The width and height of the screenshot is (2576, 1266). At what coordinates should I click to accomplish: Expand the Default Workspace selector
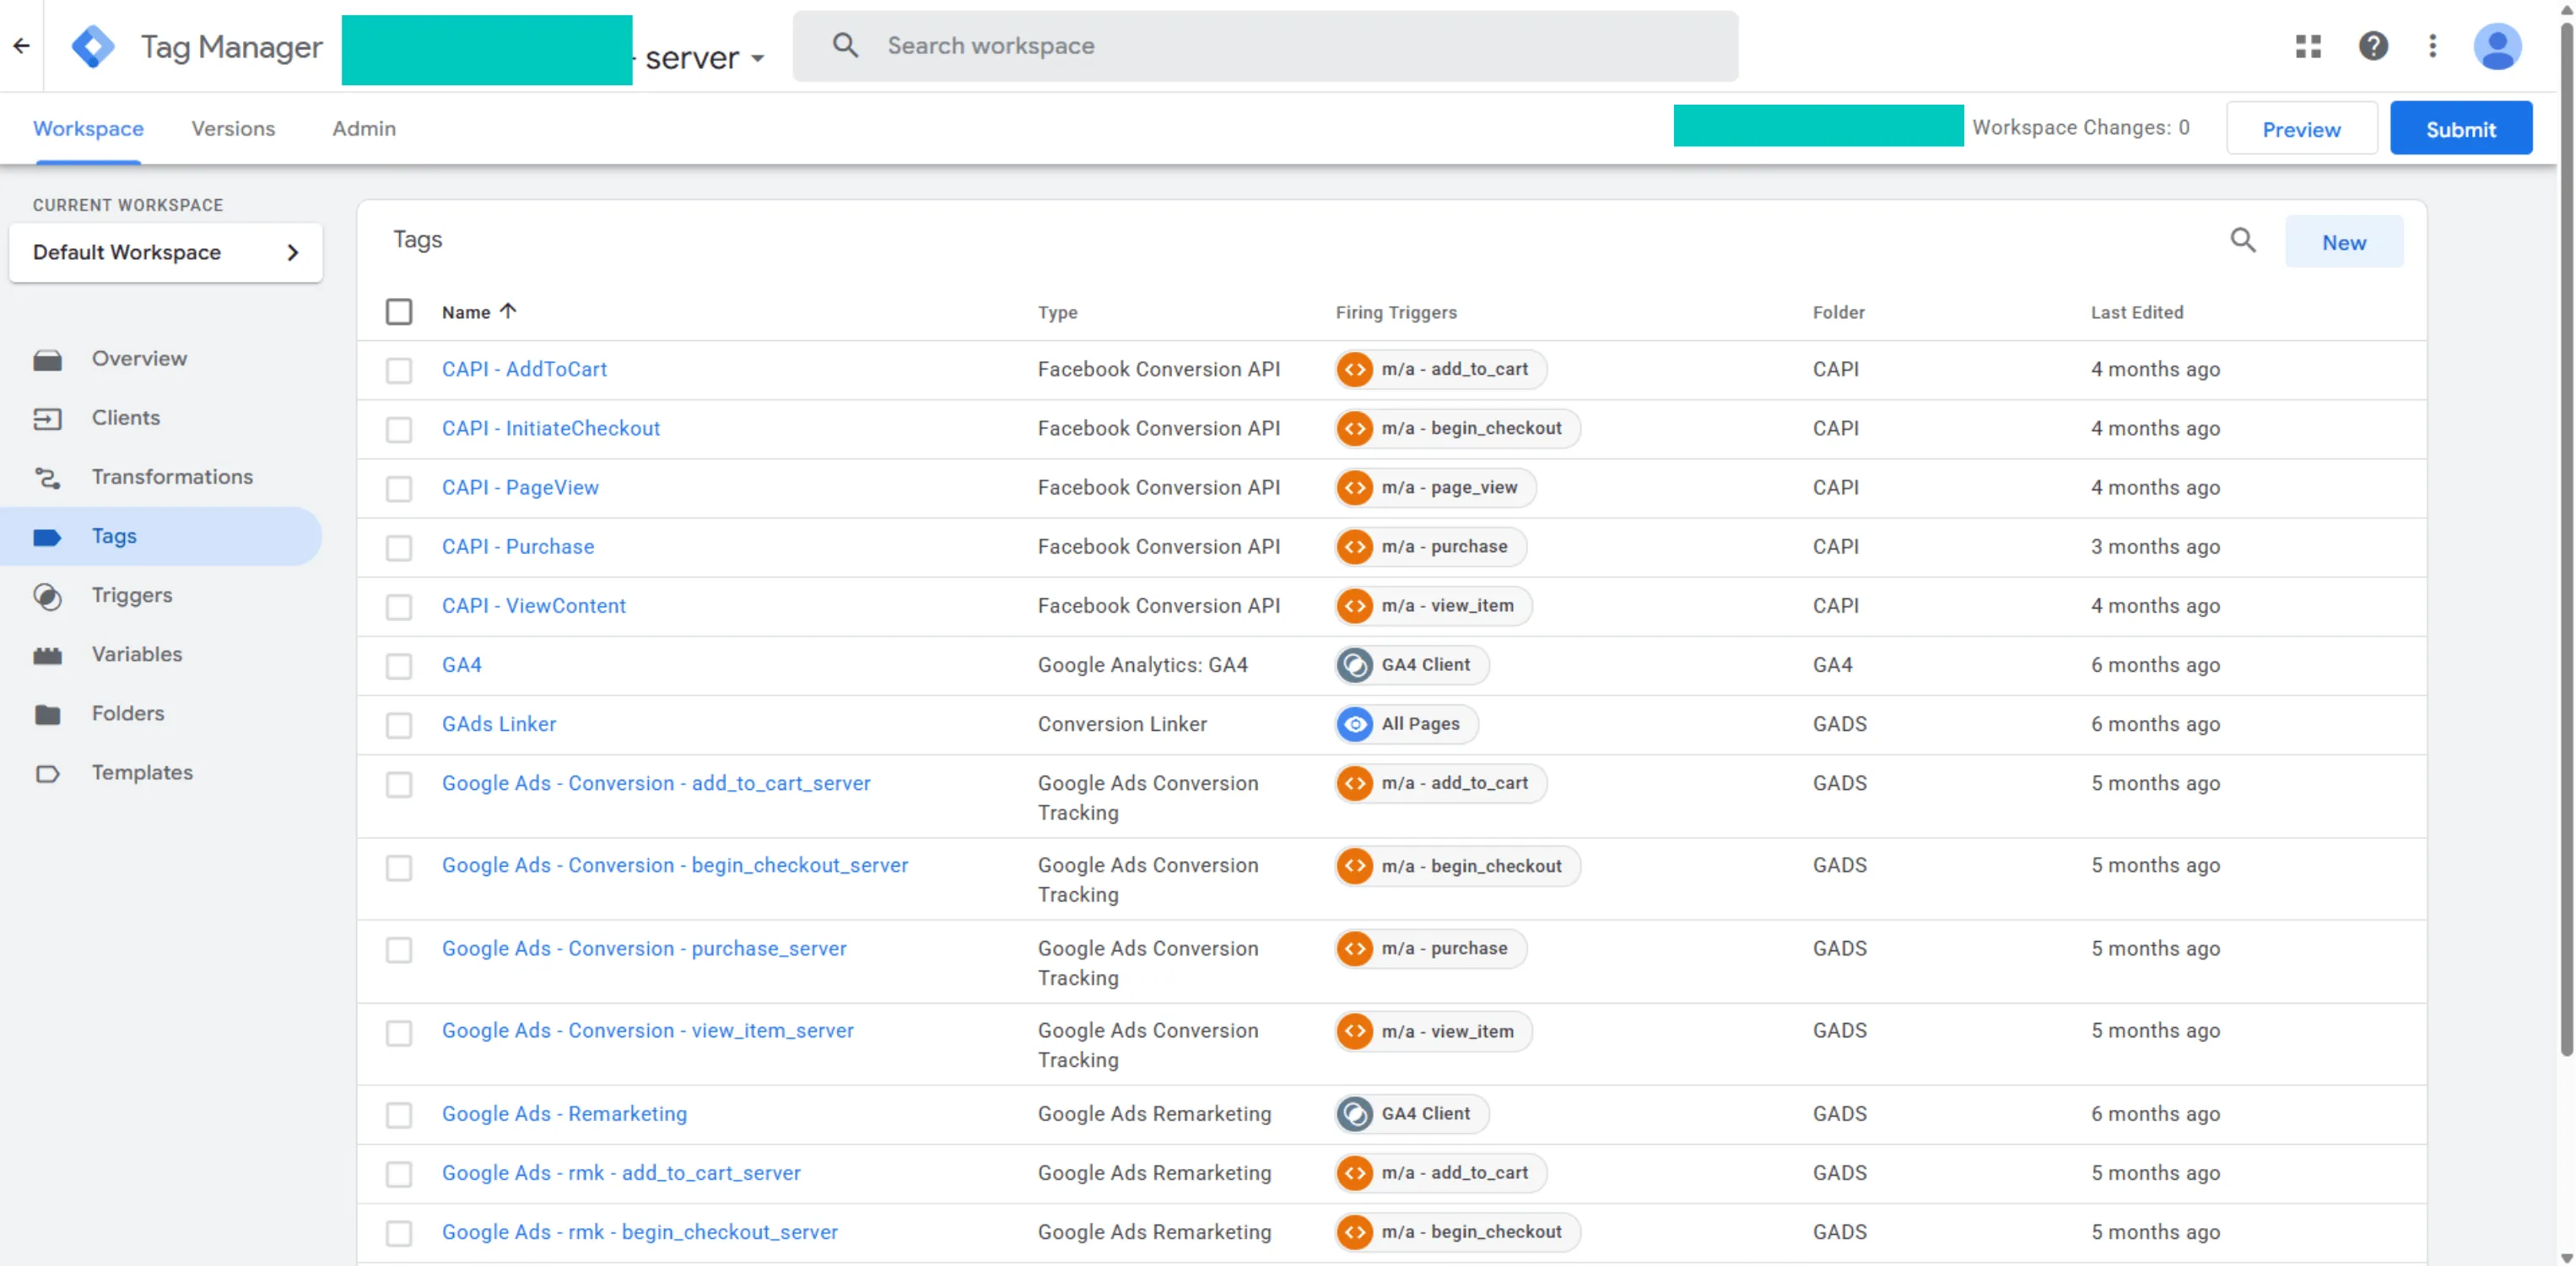pyautogui.click(x=166, y=252)
